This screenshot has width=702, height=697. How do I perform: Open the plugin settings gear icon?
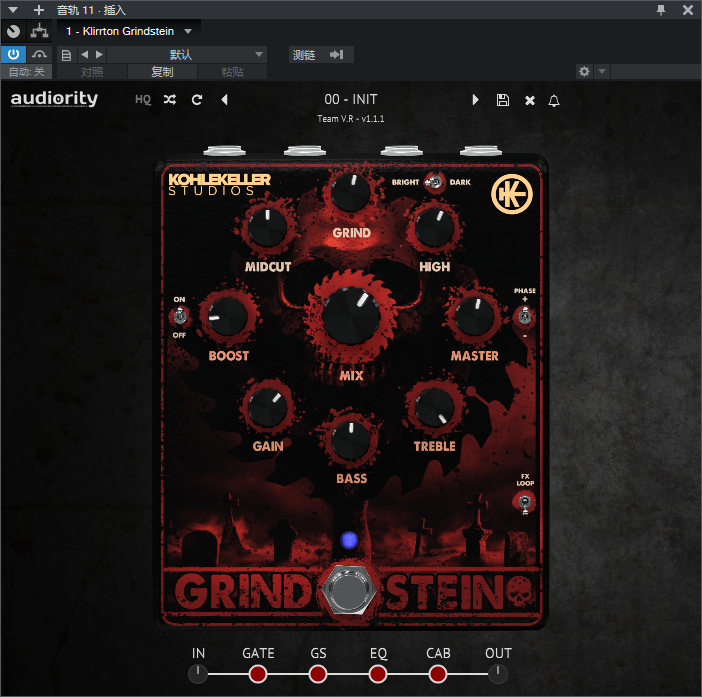pyautogui.click(x=584, y=71)
